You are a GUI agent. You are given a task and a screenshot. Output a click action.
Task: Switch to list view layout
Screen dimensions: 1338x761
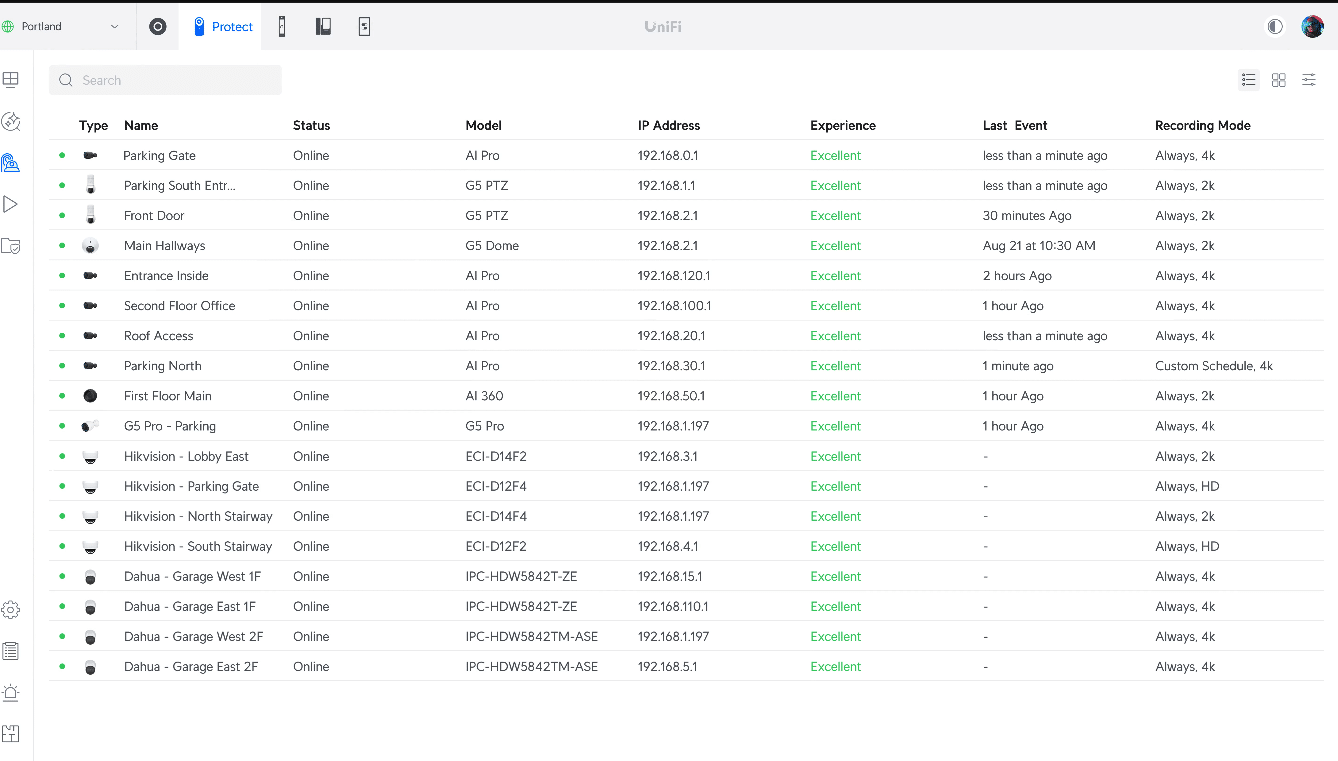[1248, 80]
